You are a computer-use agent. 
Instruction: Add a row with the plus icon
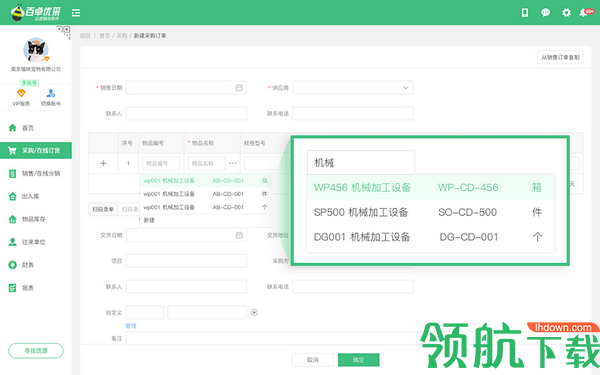[103, 163]
